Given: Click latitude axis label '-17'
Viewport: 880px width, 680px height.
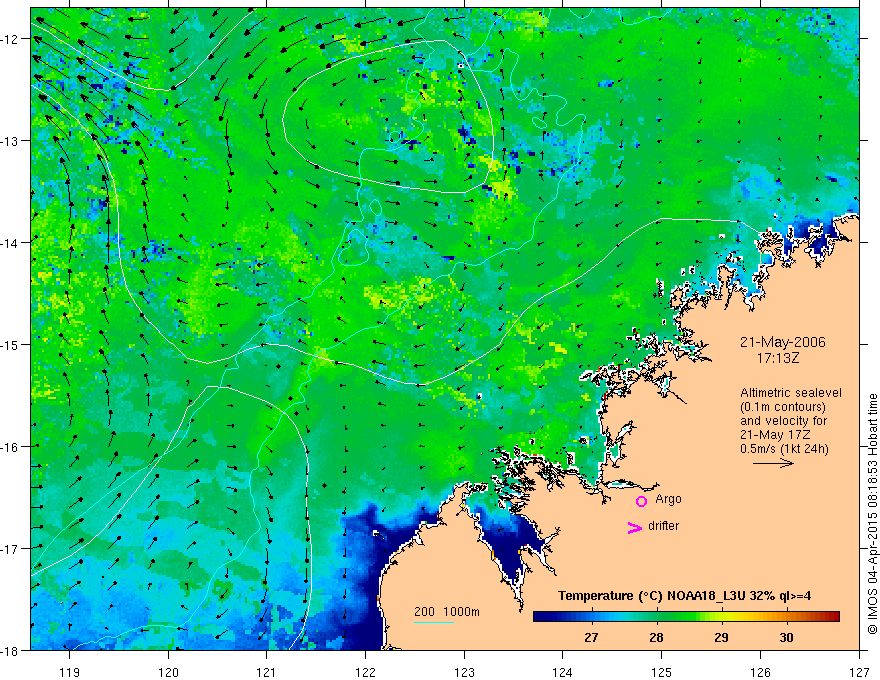Looking at the screenshot, I should (10, 549).
